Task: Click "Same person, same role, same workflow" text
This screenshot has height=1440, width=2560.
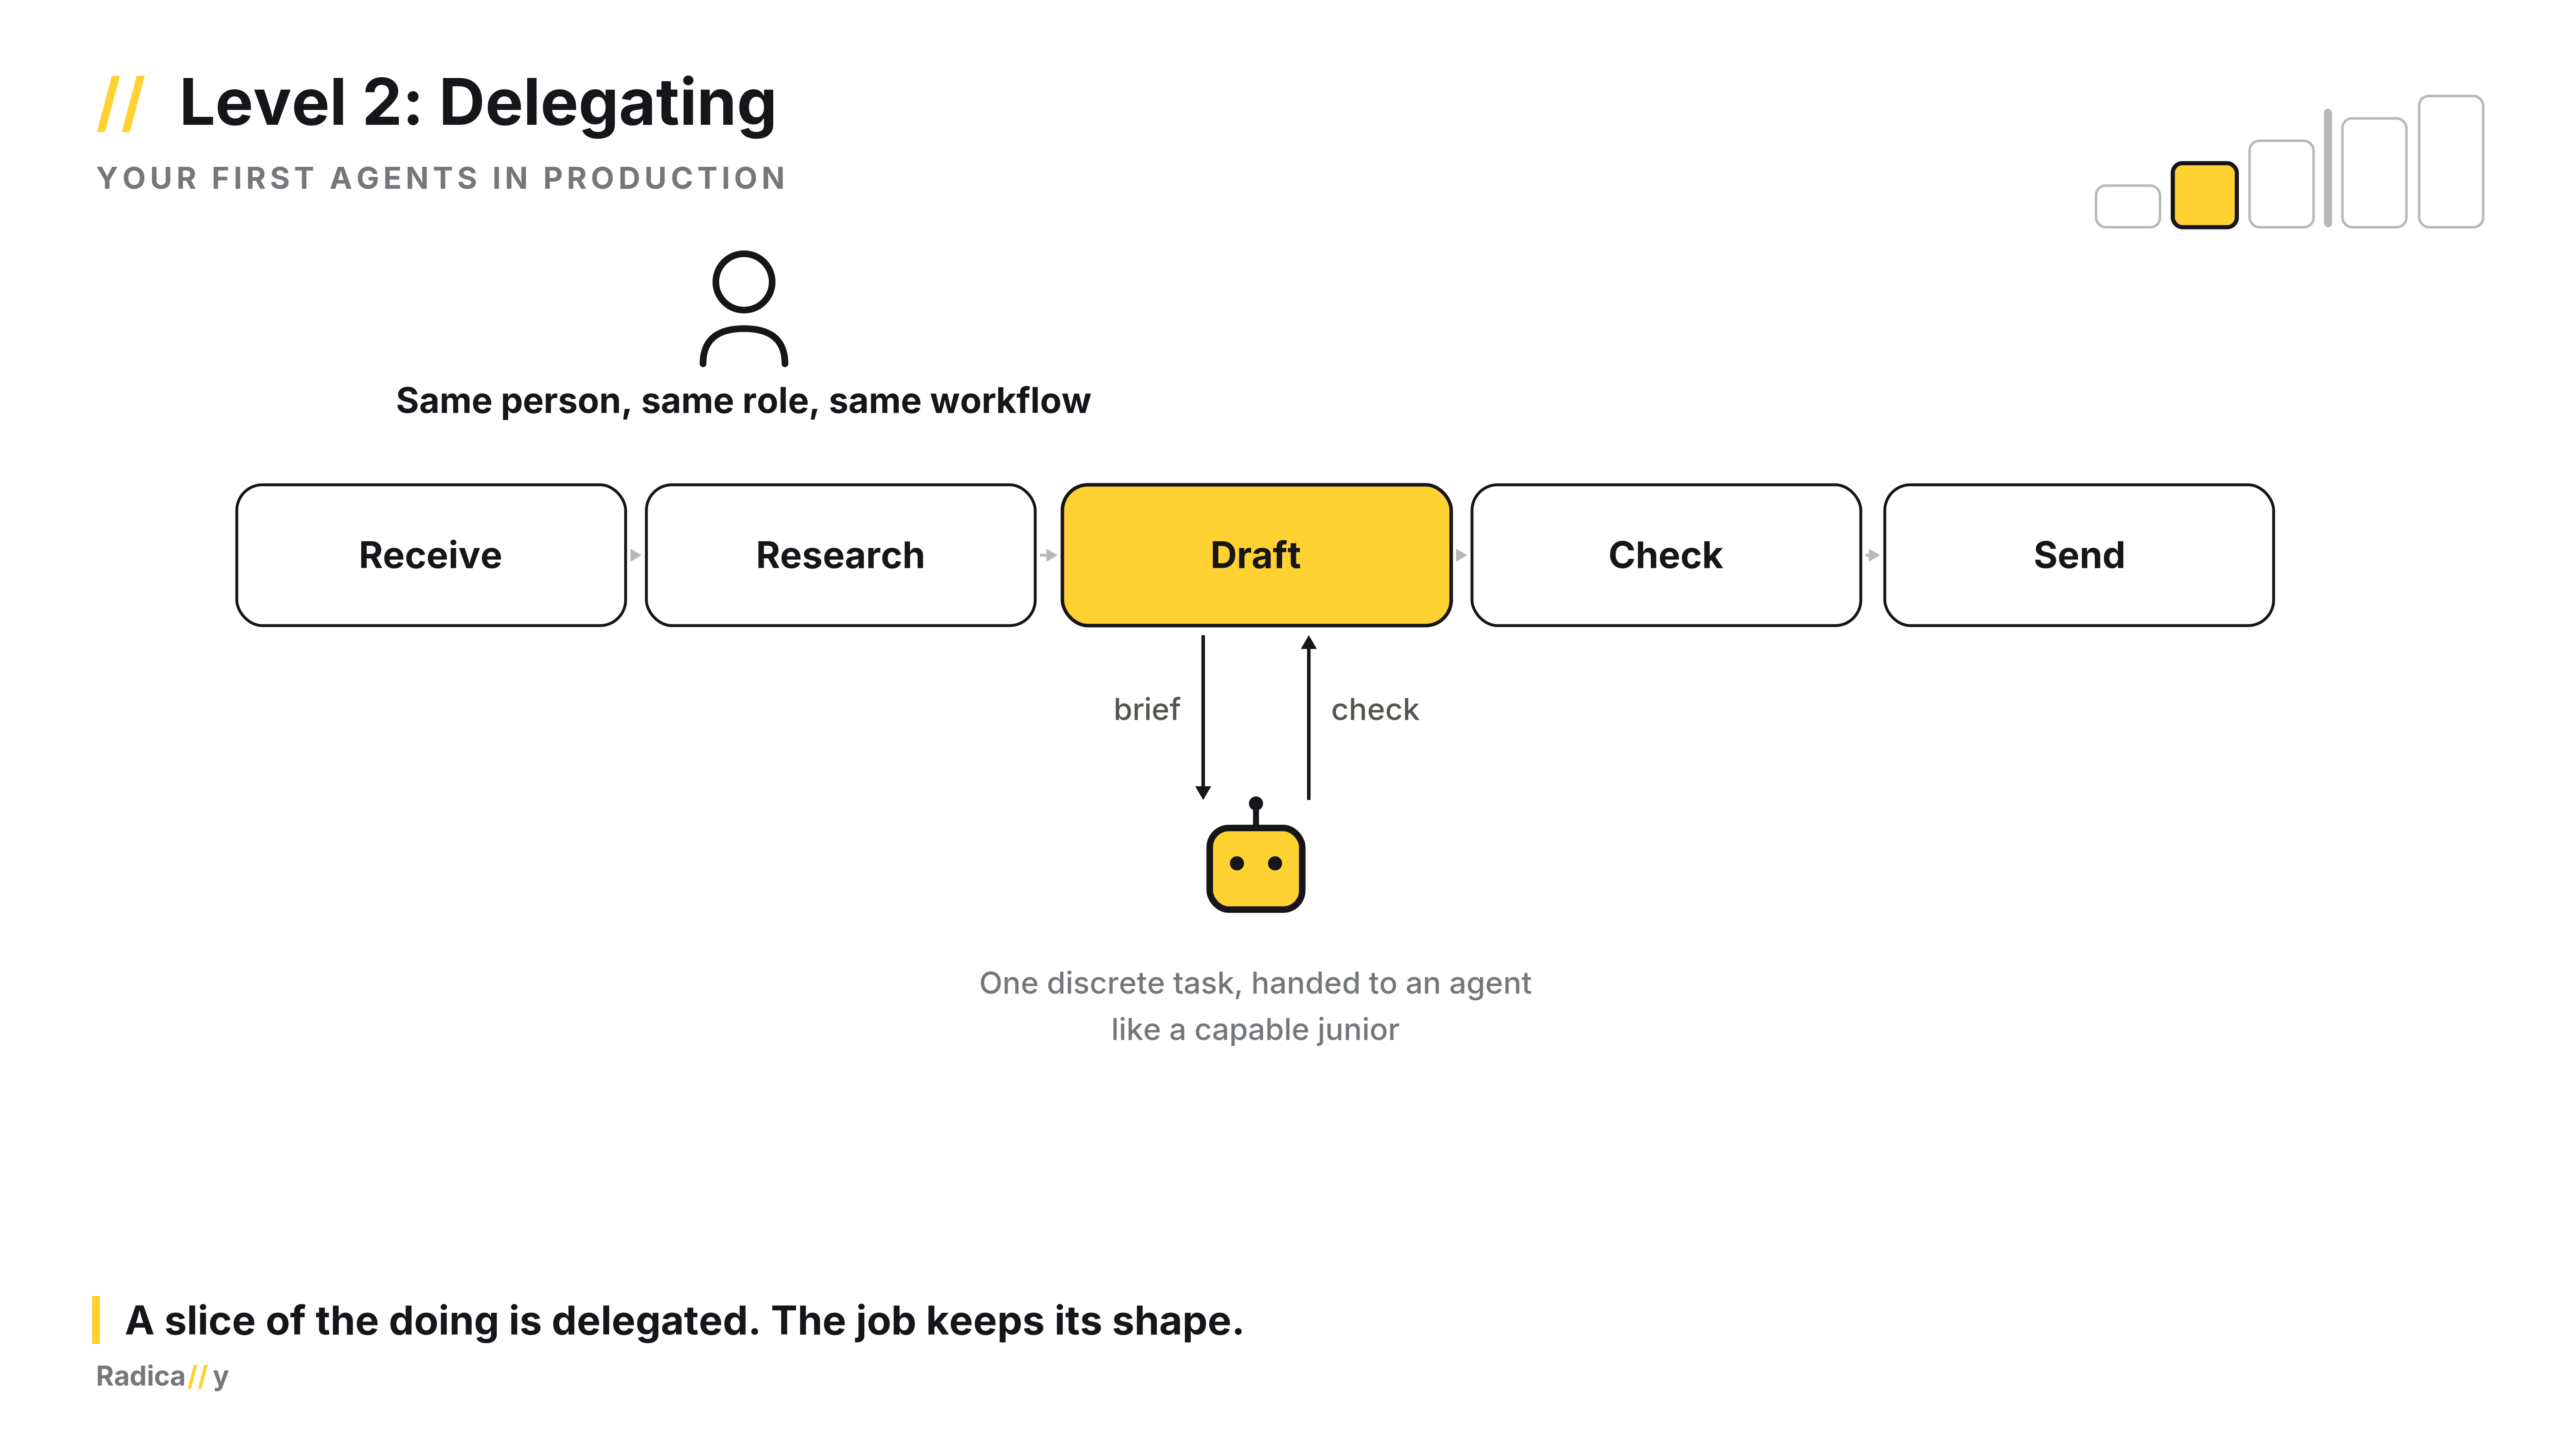Action: [743, 401]
